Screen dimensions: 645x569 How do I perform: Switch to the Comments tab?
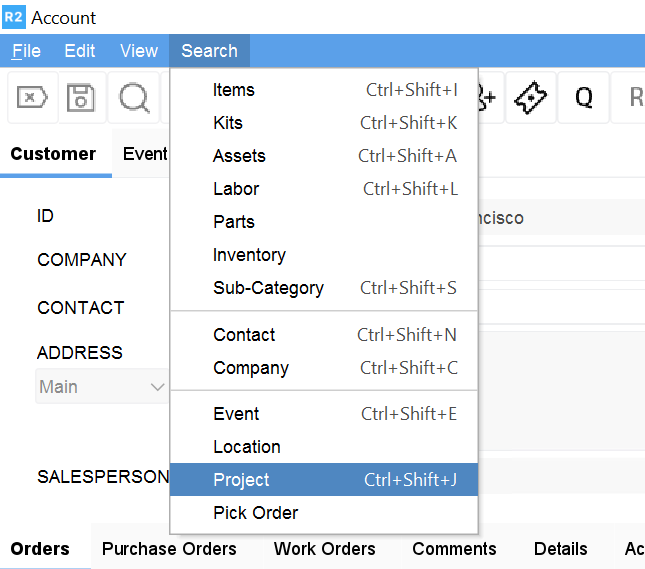[454, 549]
